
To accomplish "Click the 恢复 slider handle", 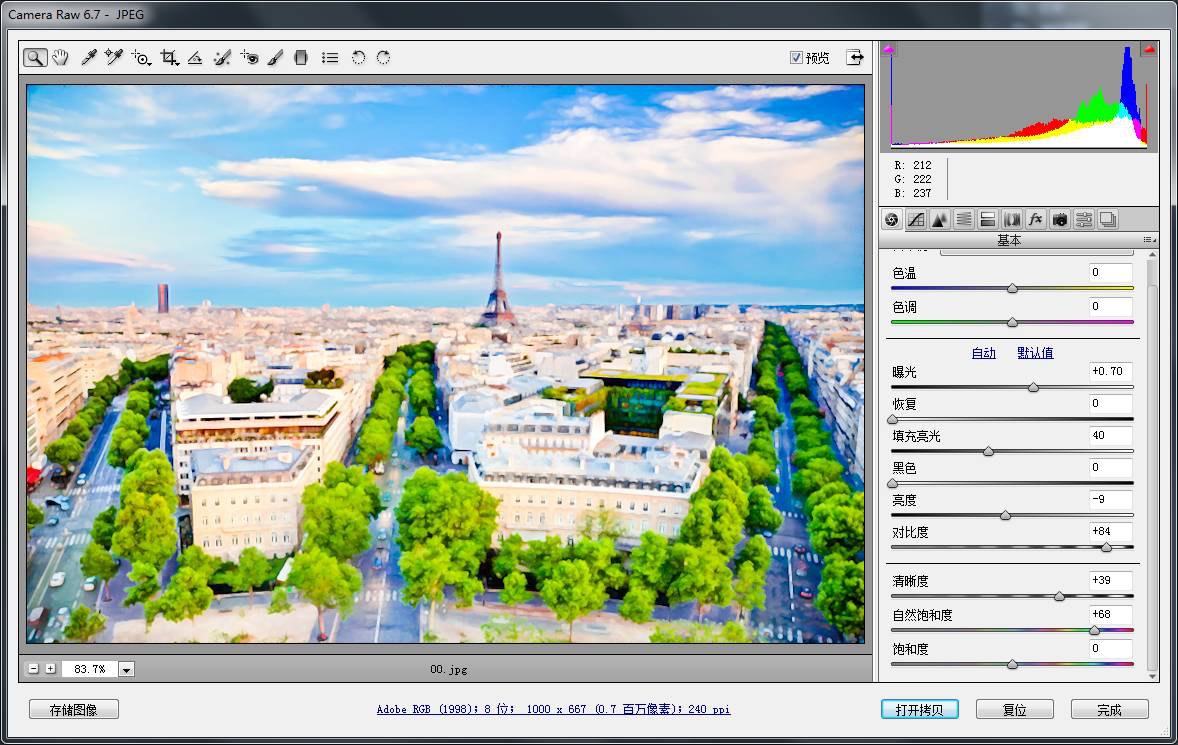I will 893,420.
